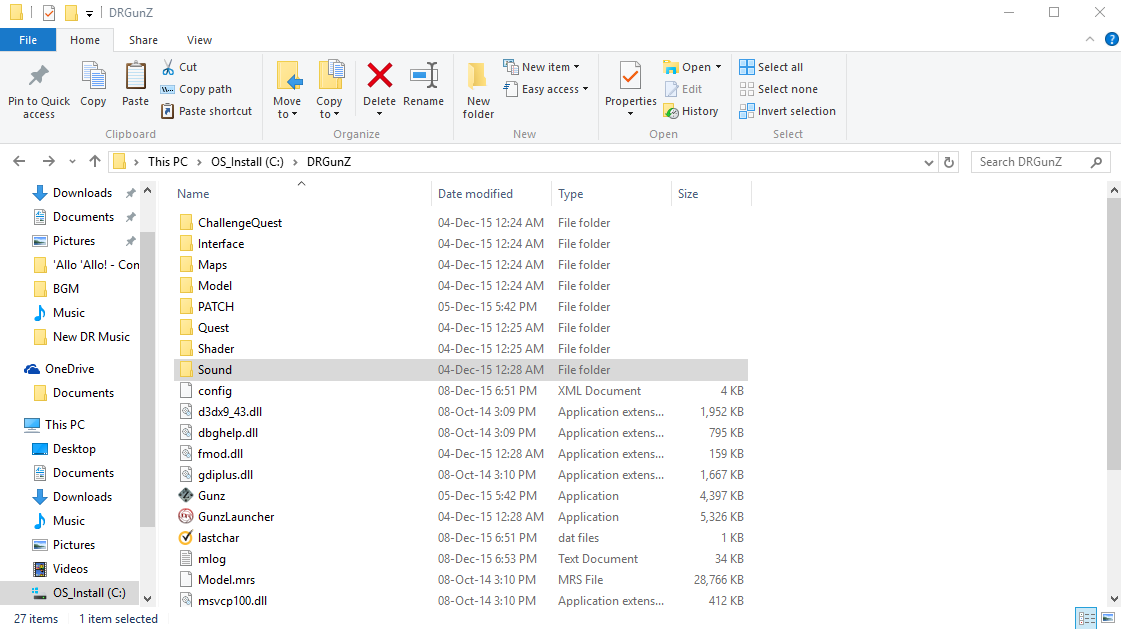1121x629 pixels.
Task: Switch to Details view icon in status bar
Action: 1087,618
